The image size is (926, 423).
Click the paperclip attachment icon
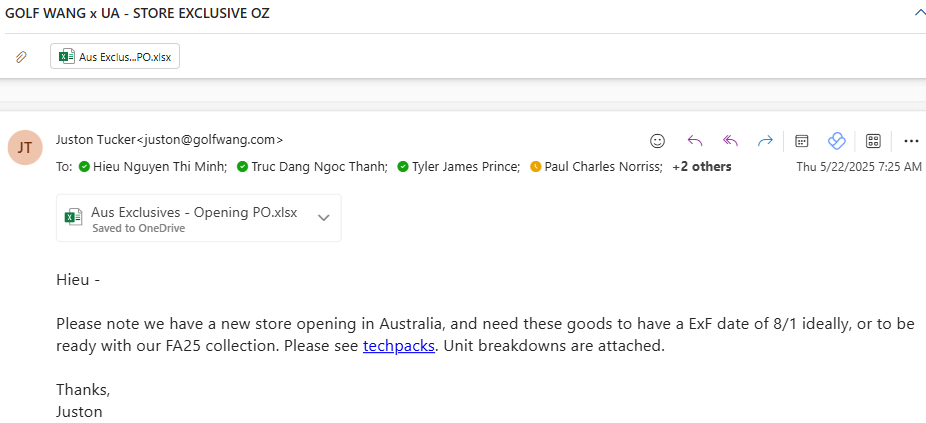point(21,57)
